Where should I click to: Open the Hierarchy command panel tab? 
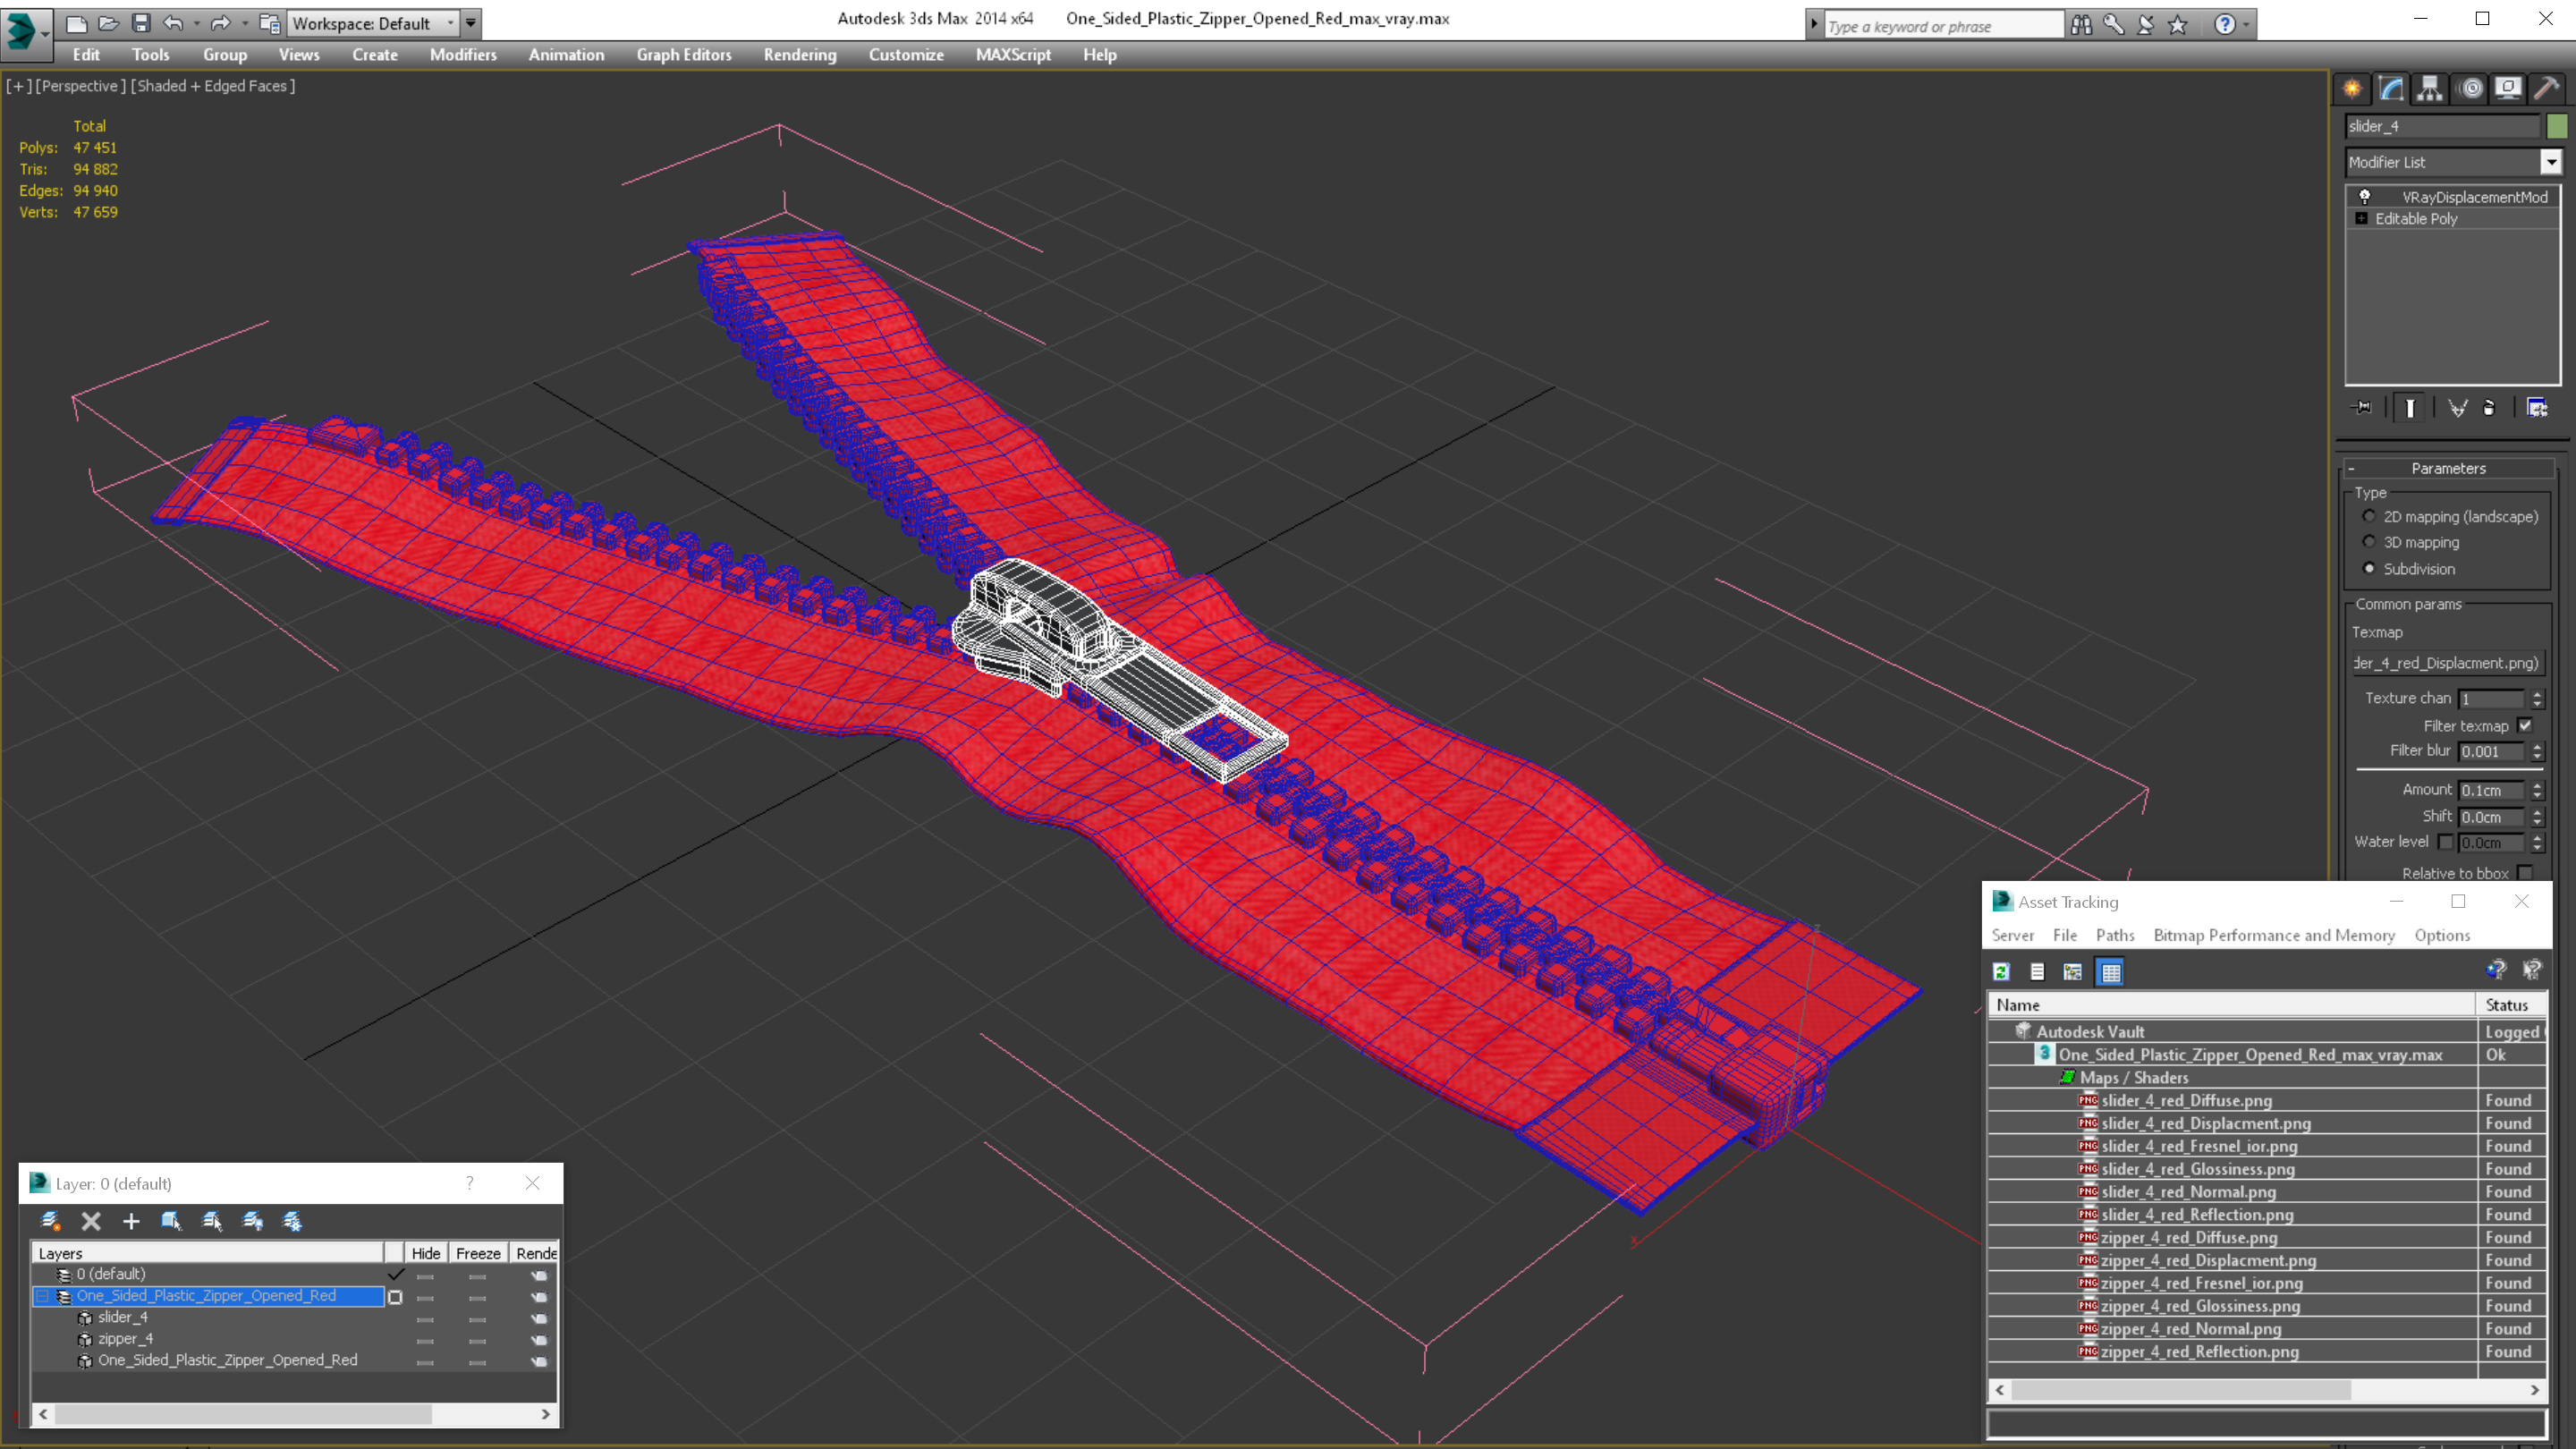2430,88
